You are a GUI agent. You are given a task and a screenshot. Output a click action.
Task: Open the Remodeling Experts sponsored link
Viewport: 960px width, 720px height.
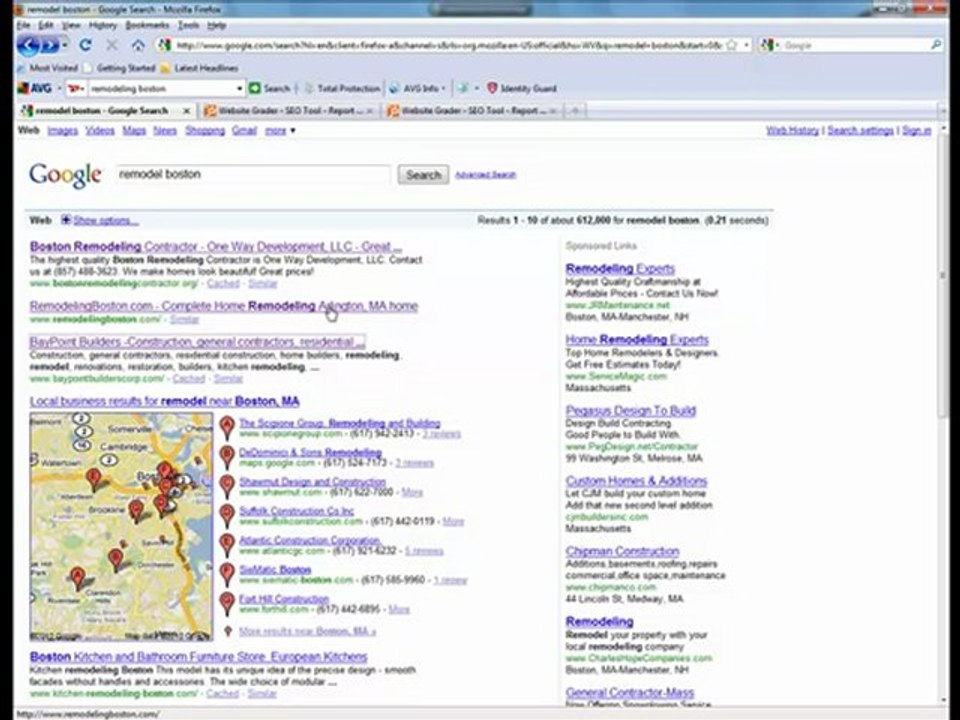[x=620, y=268]
